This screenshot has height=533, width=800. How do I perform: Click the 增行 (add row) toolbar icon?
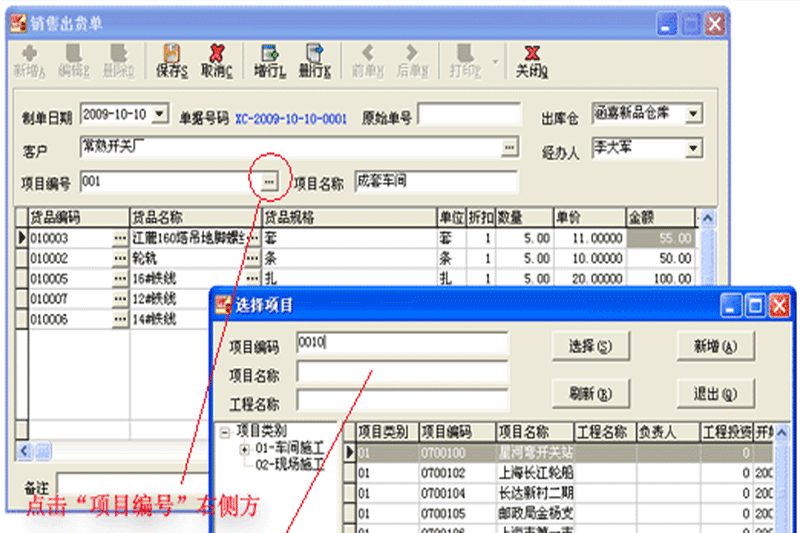pyautogui.click(x=269, y=61)
